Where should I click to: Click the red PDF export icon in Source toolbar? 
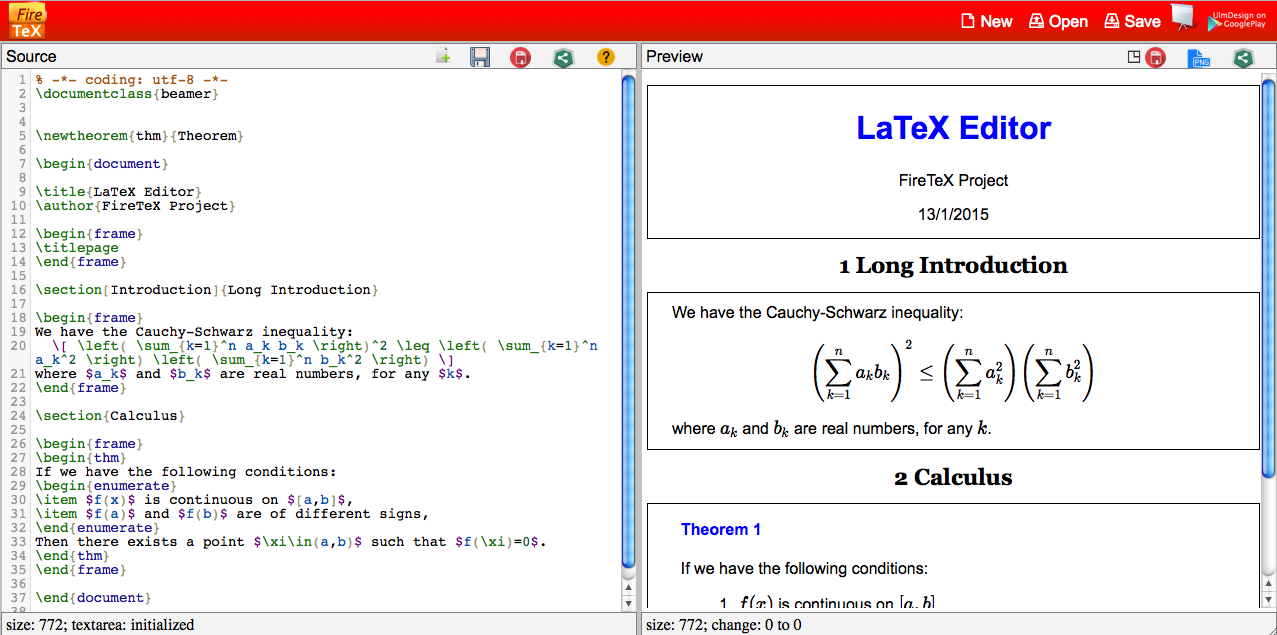(x=520, y=57)
